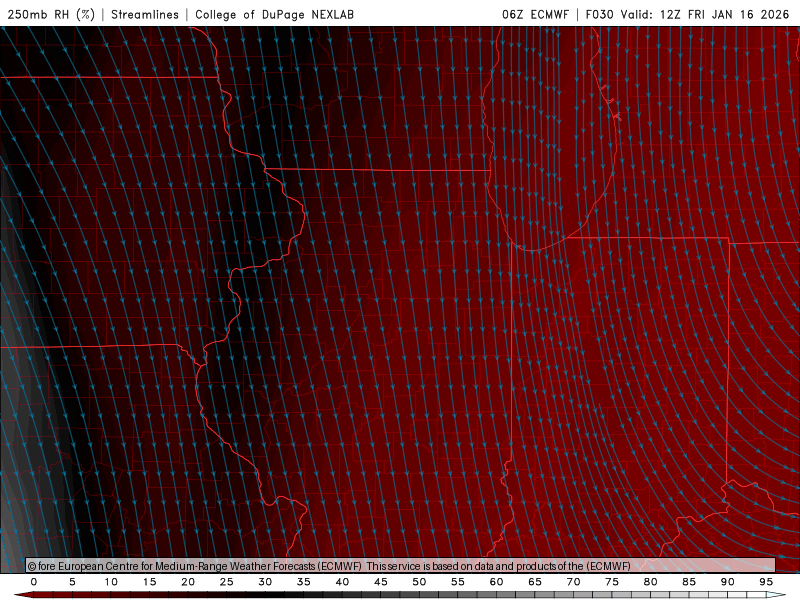This screenshot has width=800, height=600.
Task: Click the "65" tick label on the color scale
Action: (x=535, y=582)
